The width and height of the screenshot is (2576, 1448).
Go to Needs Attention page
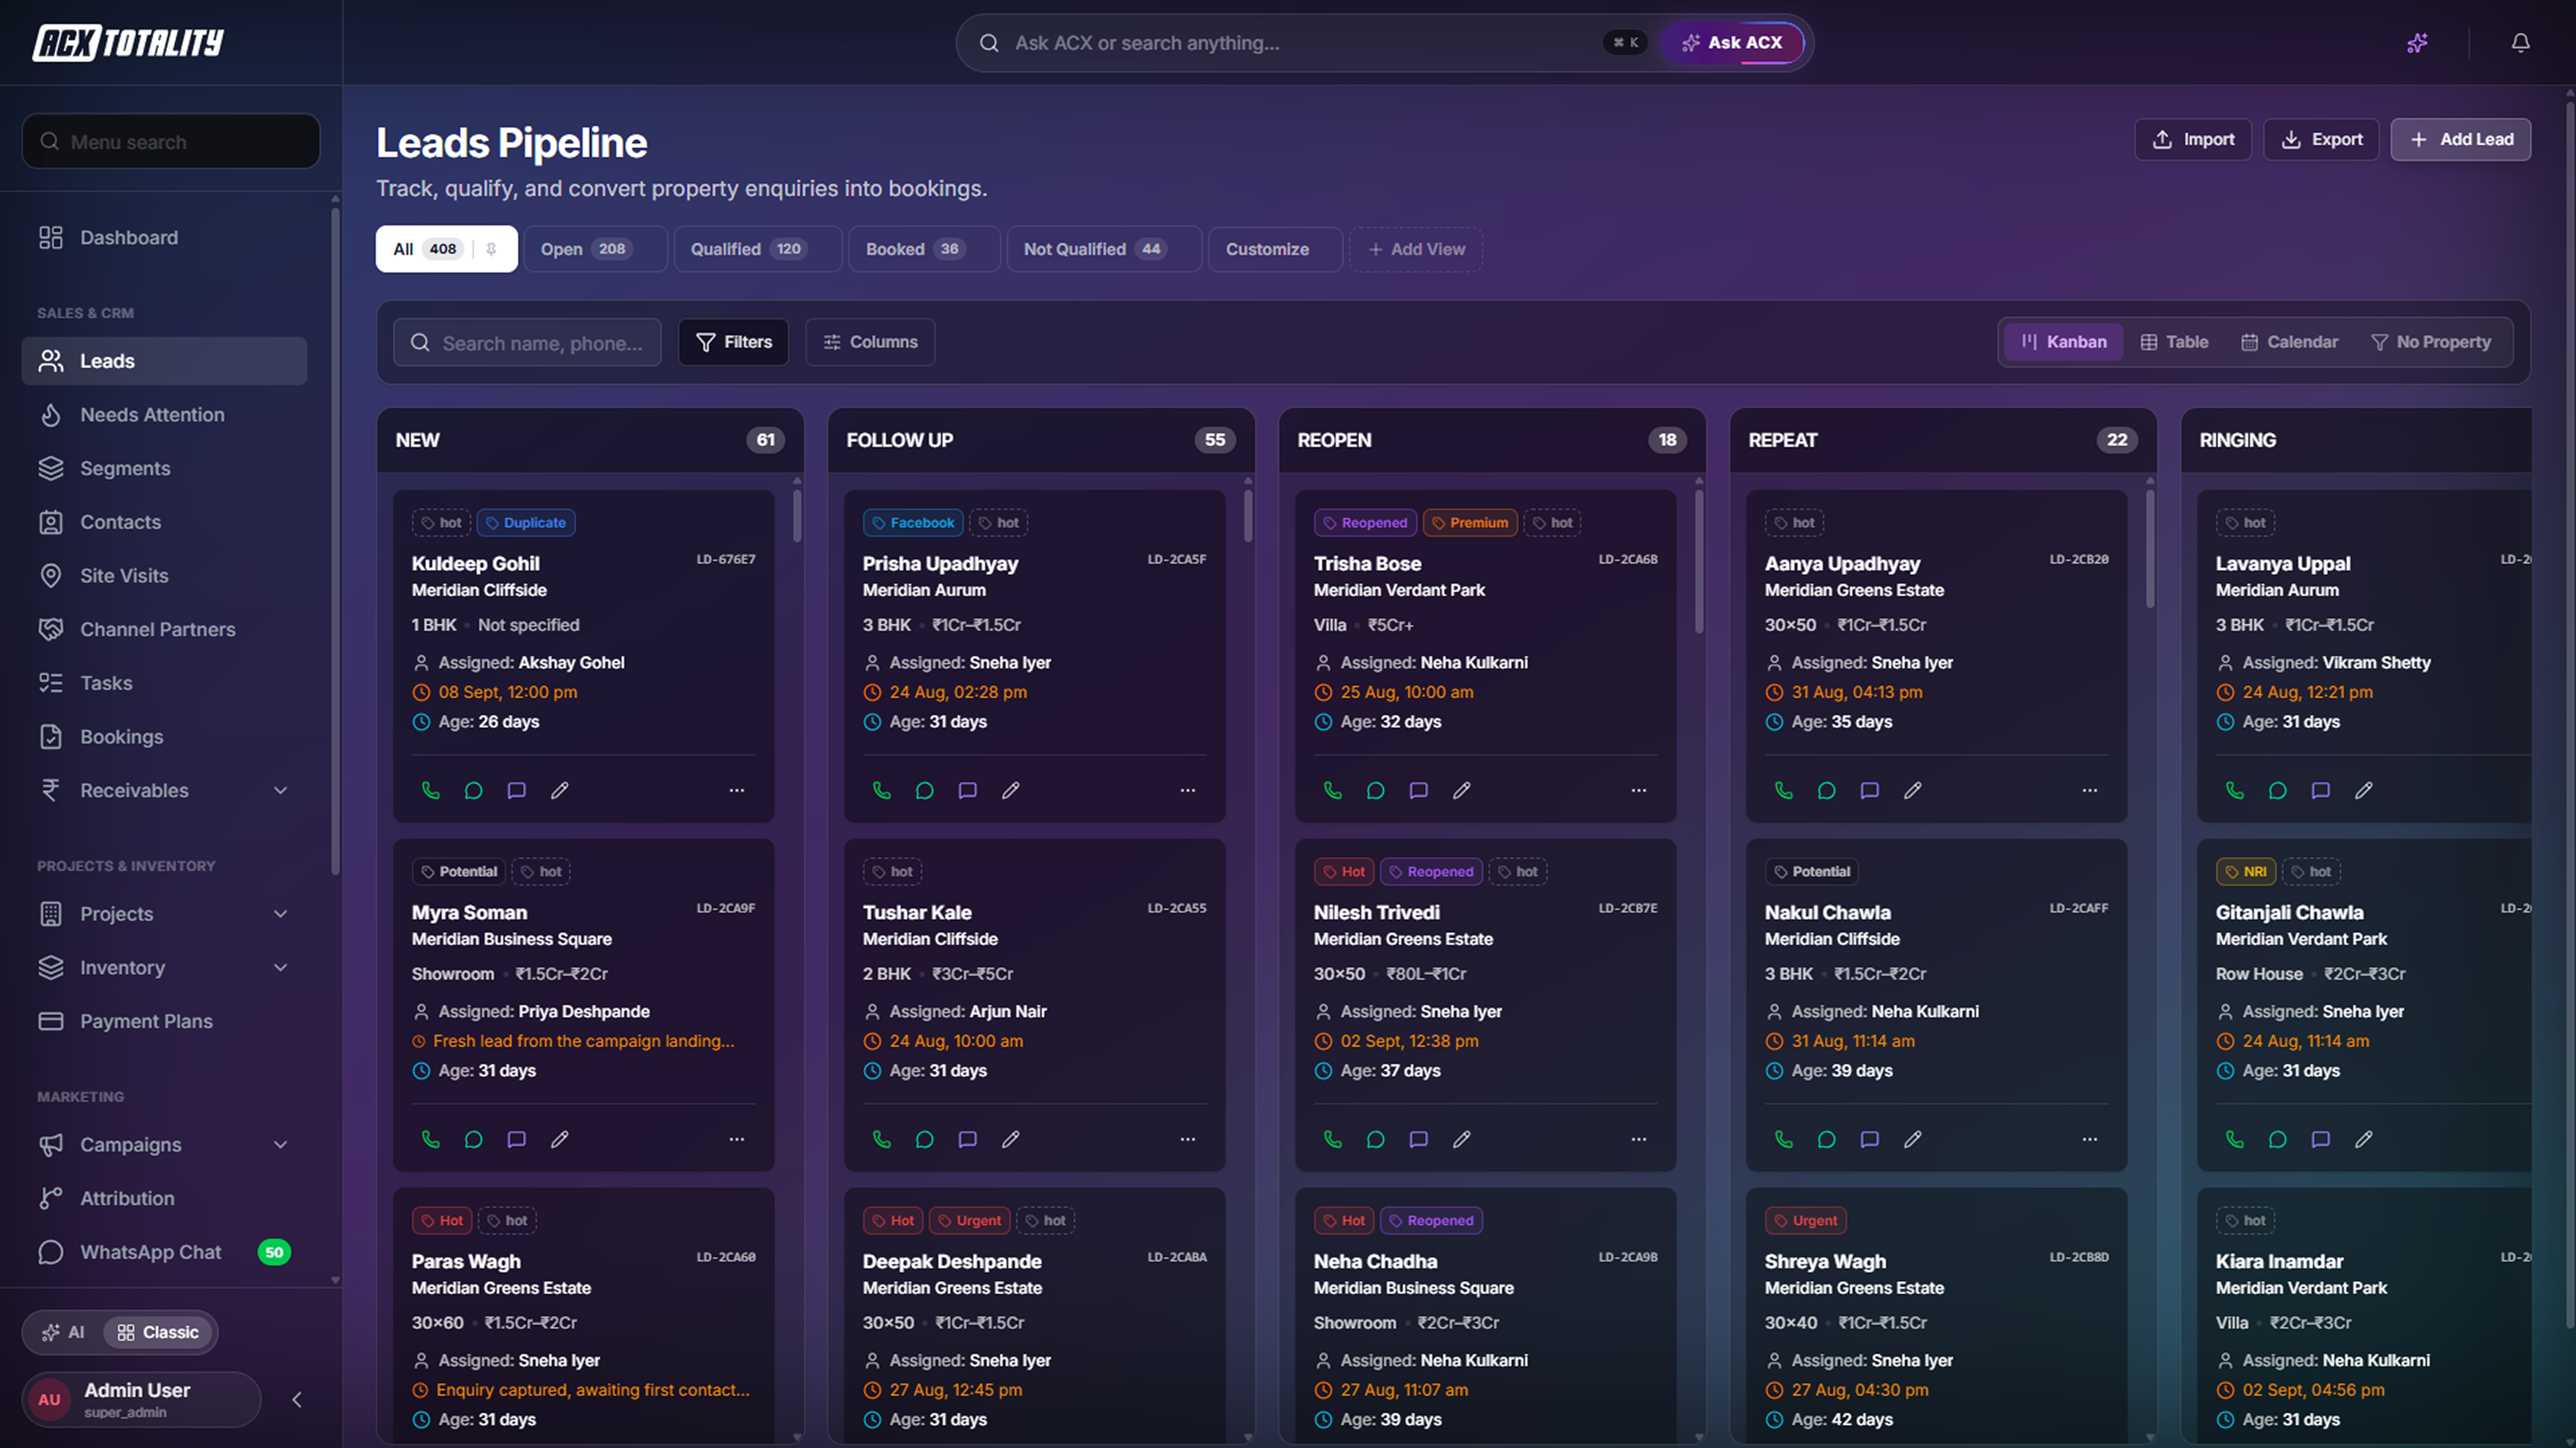(x=164, y=414)
